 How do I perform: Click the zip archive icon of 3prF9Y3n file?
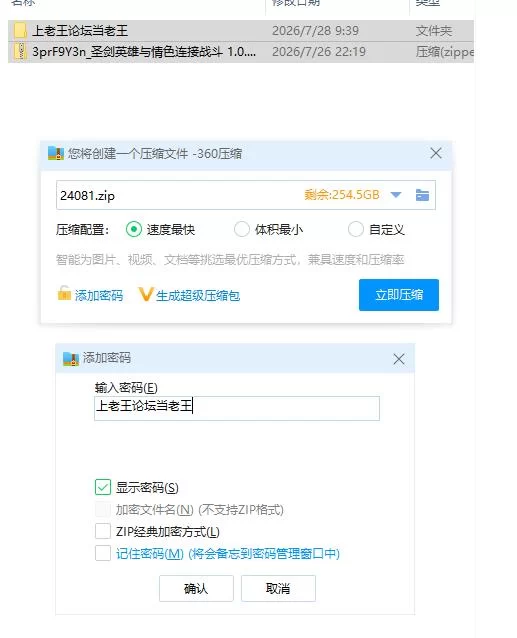pyautogui.click(x=20, y=52)
